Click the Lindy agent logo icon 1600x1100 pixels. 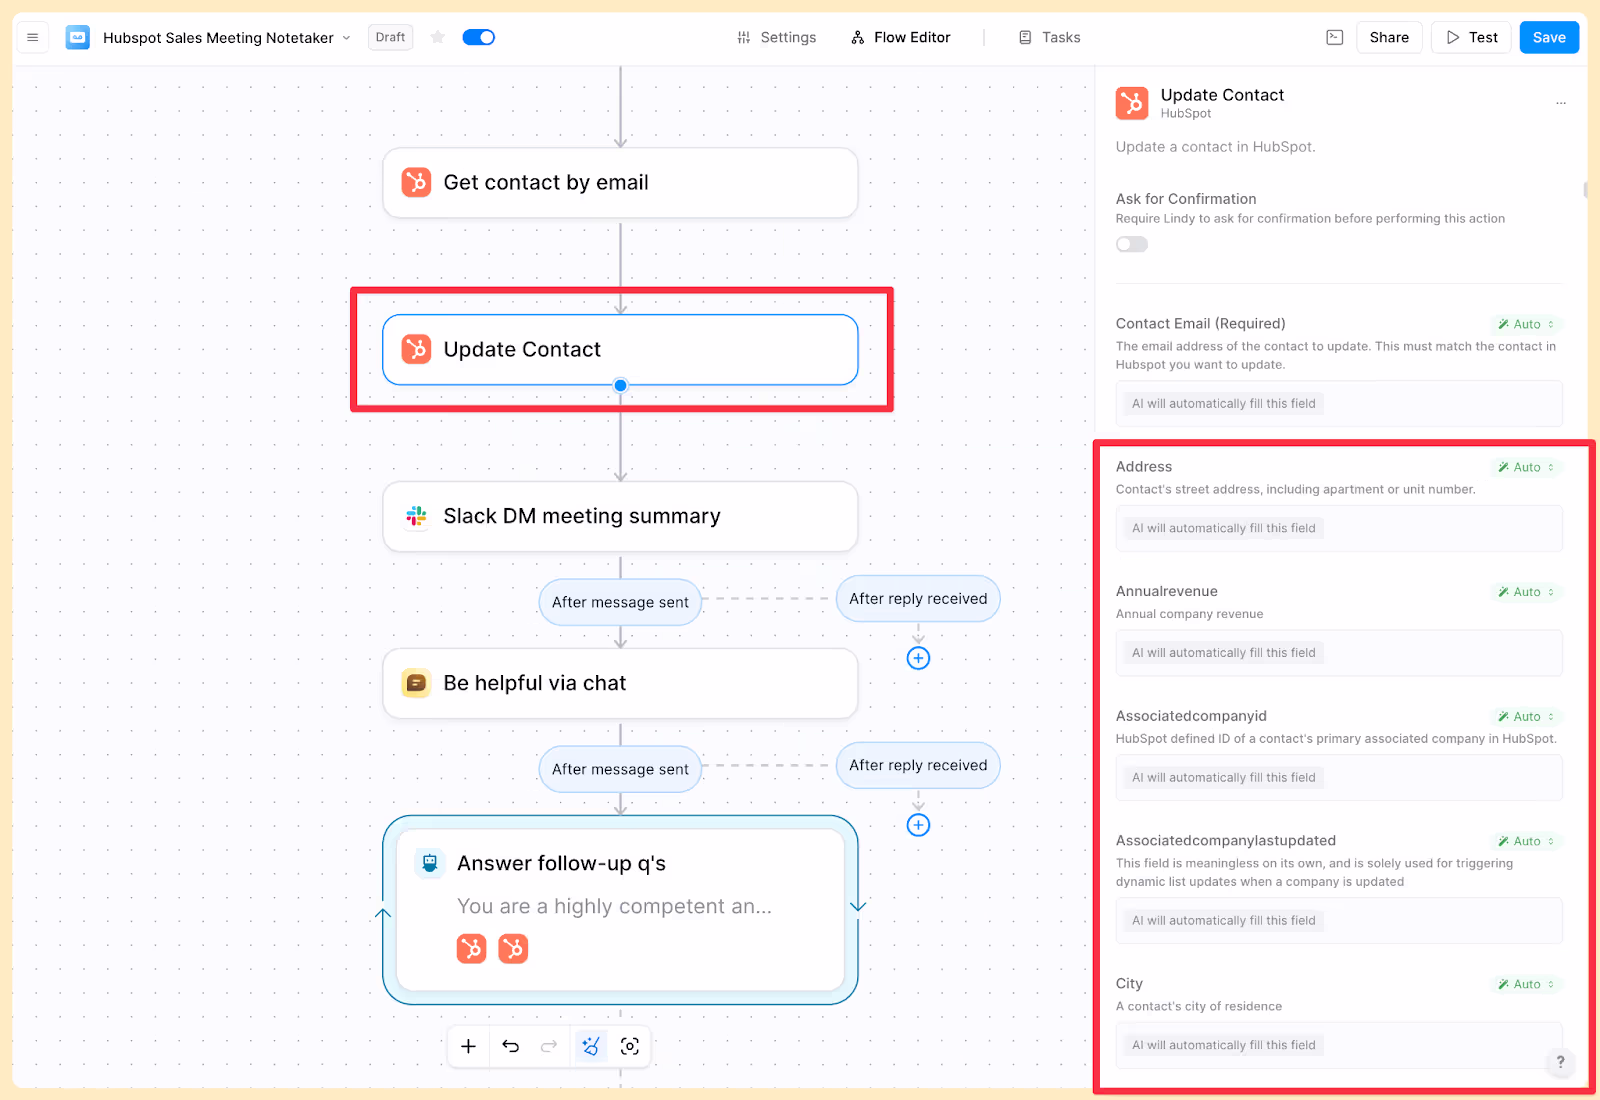coord(78,38)
